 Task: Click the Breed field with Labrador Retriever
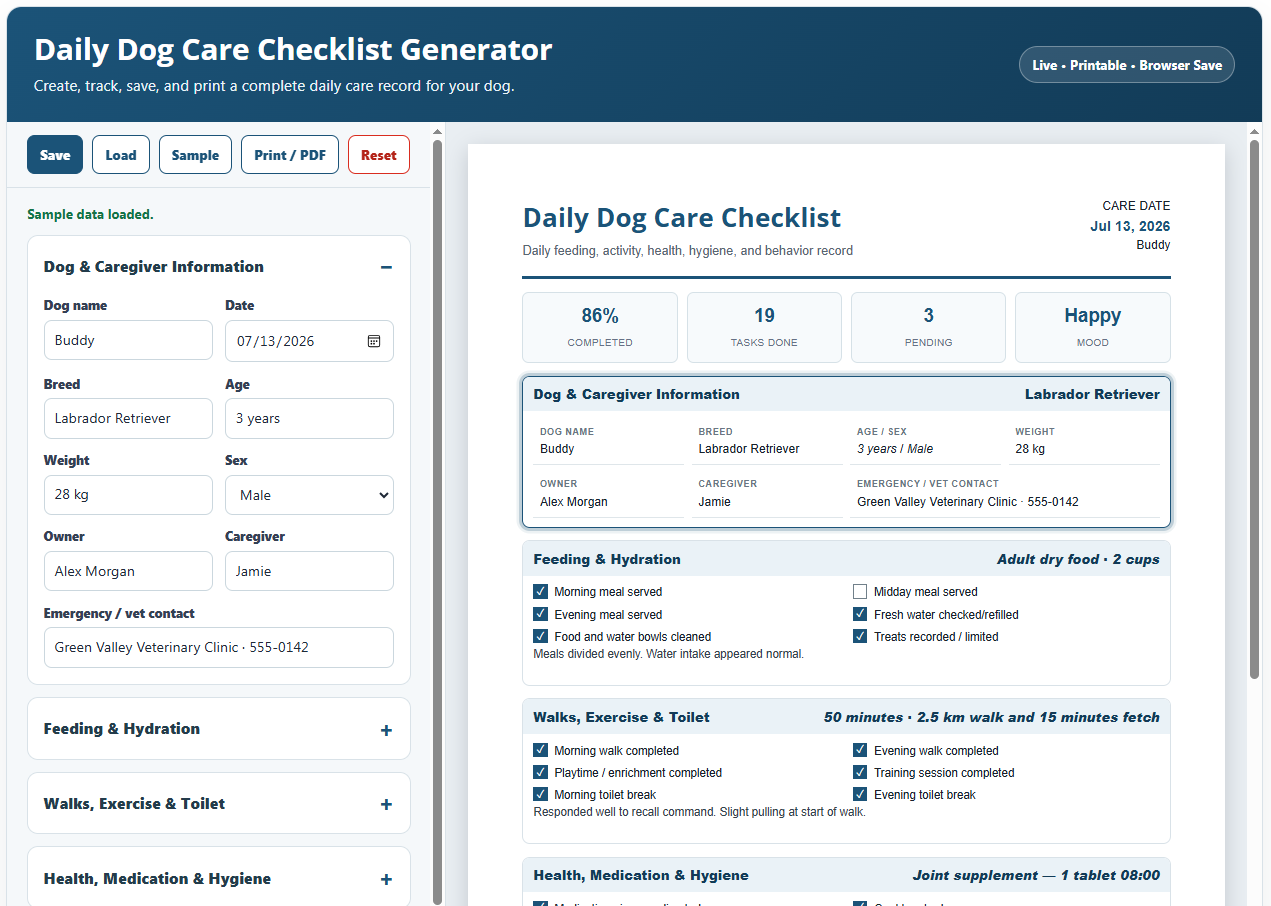coord(128,418)
